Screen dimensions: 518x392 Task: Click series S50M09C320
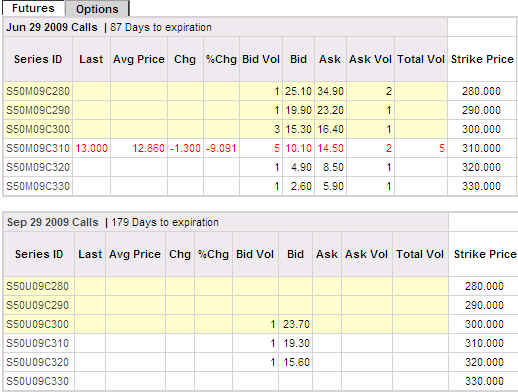(38, 167)
